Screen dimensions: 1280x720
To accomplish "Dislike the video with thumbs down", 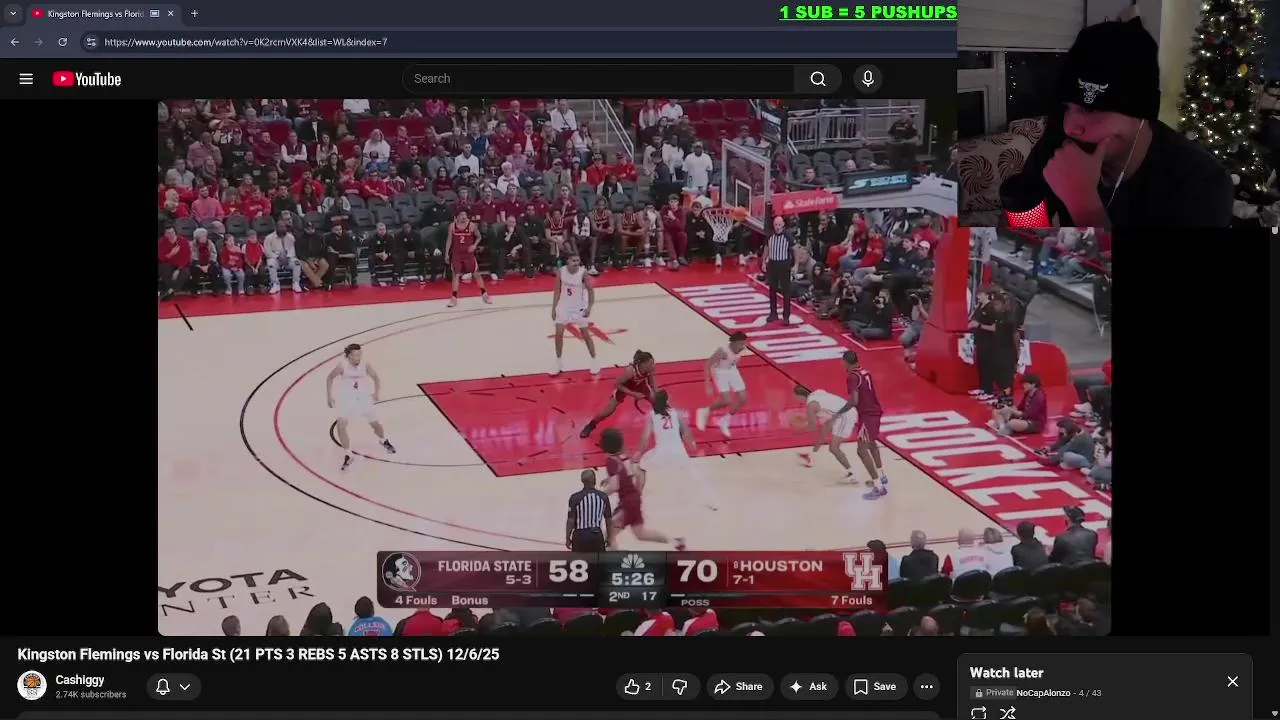I will (680, 687).
